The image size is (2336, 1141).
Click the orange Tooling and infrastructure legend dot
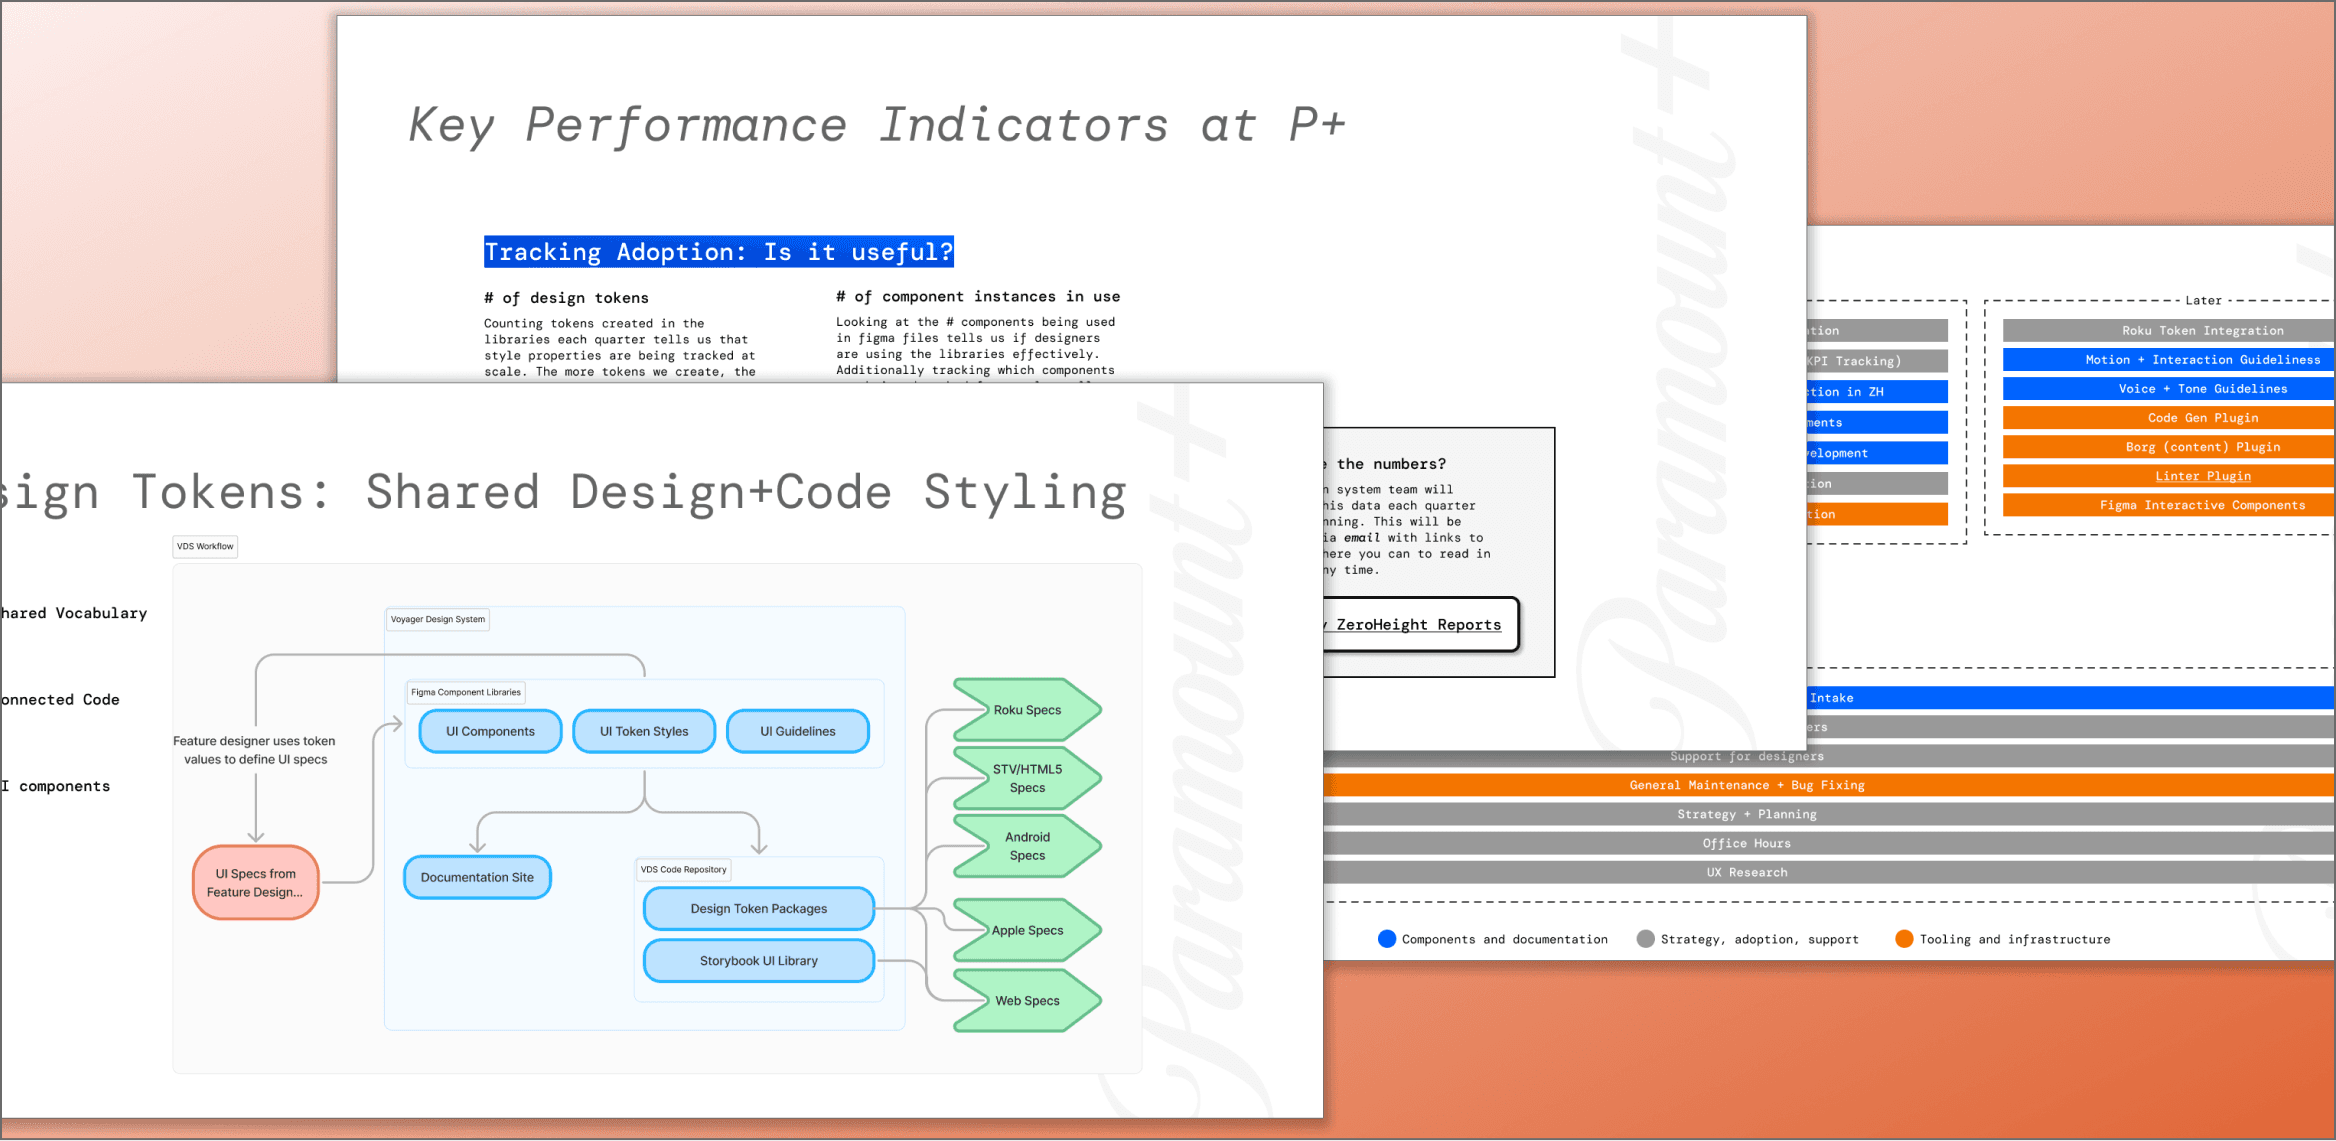1904,938
